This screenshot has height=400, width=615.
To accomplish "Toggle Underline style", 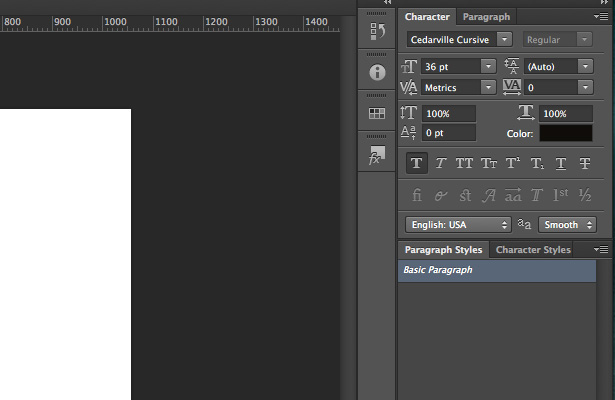I will pyautogui.click(x=561, y=164).
